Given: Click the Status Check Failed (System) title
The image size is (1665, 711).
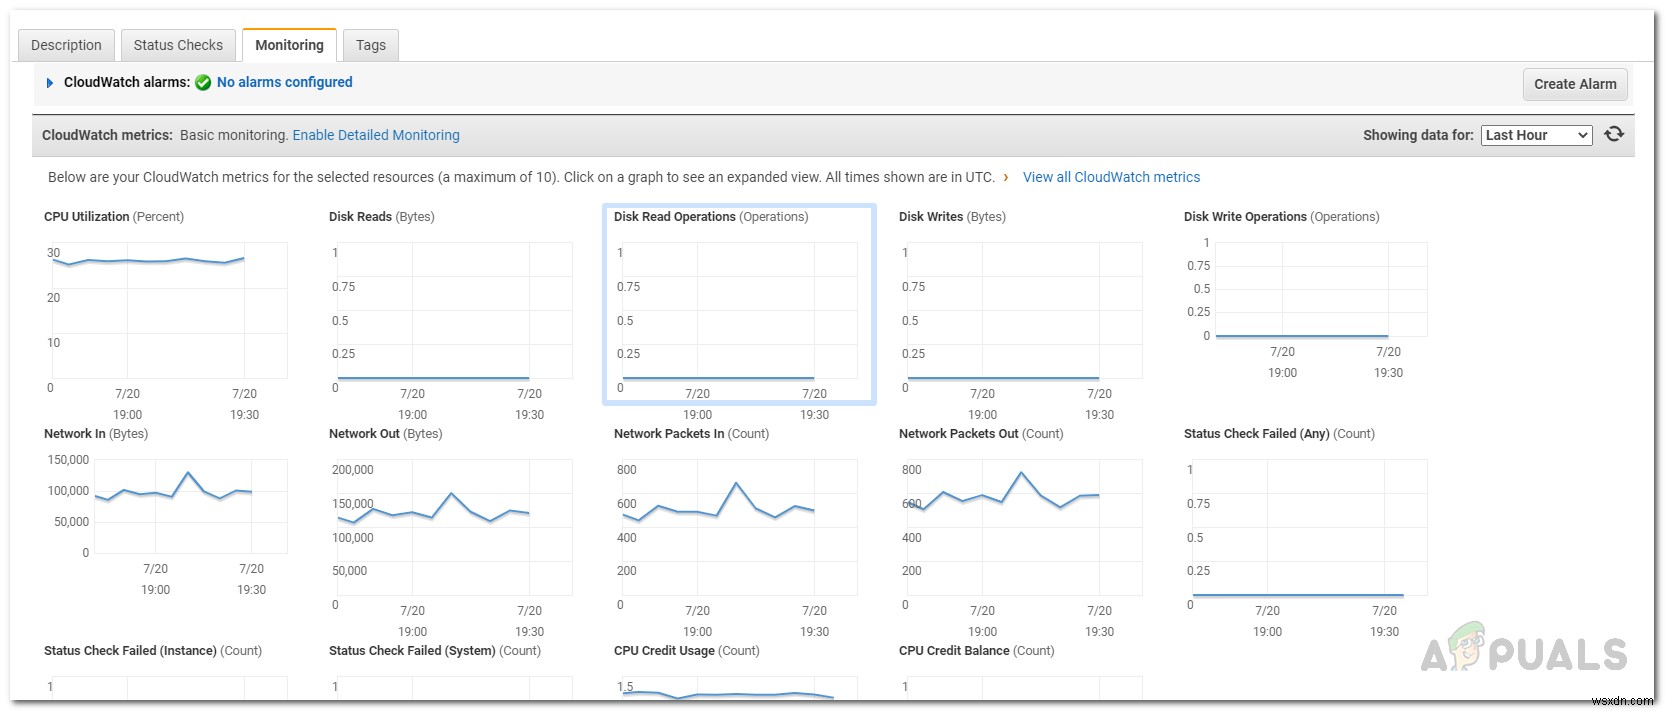Looking at the screenshot, I should click(x=435, y=651).
